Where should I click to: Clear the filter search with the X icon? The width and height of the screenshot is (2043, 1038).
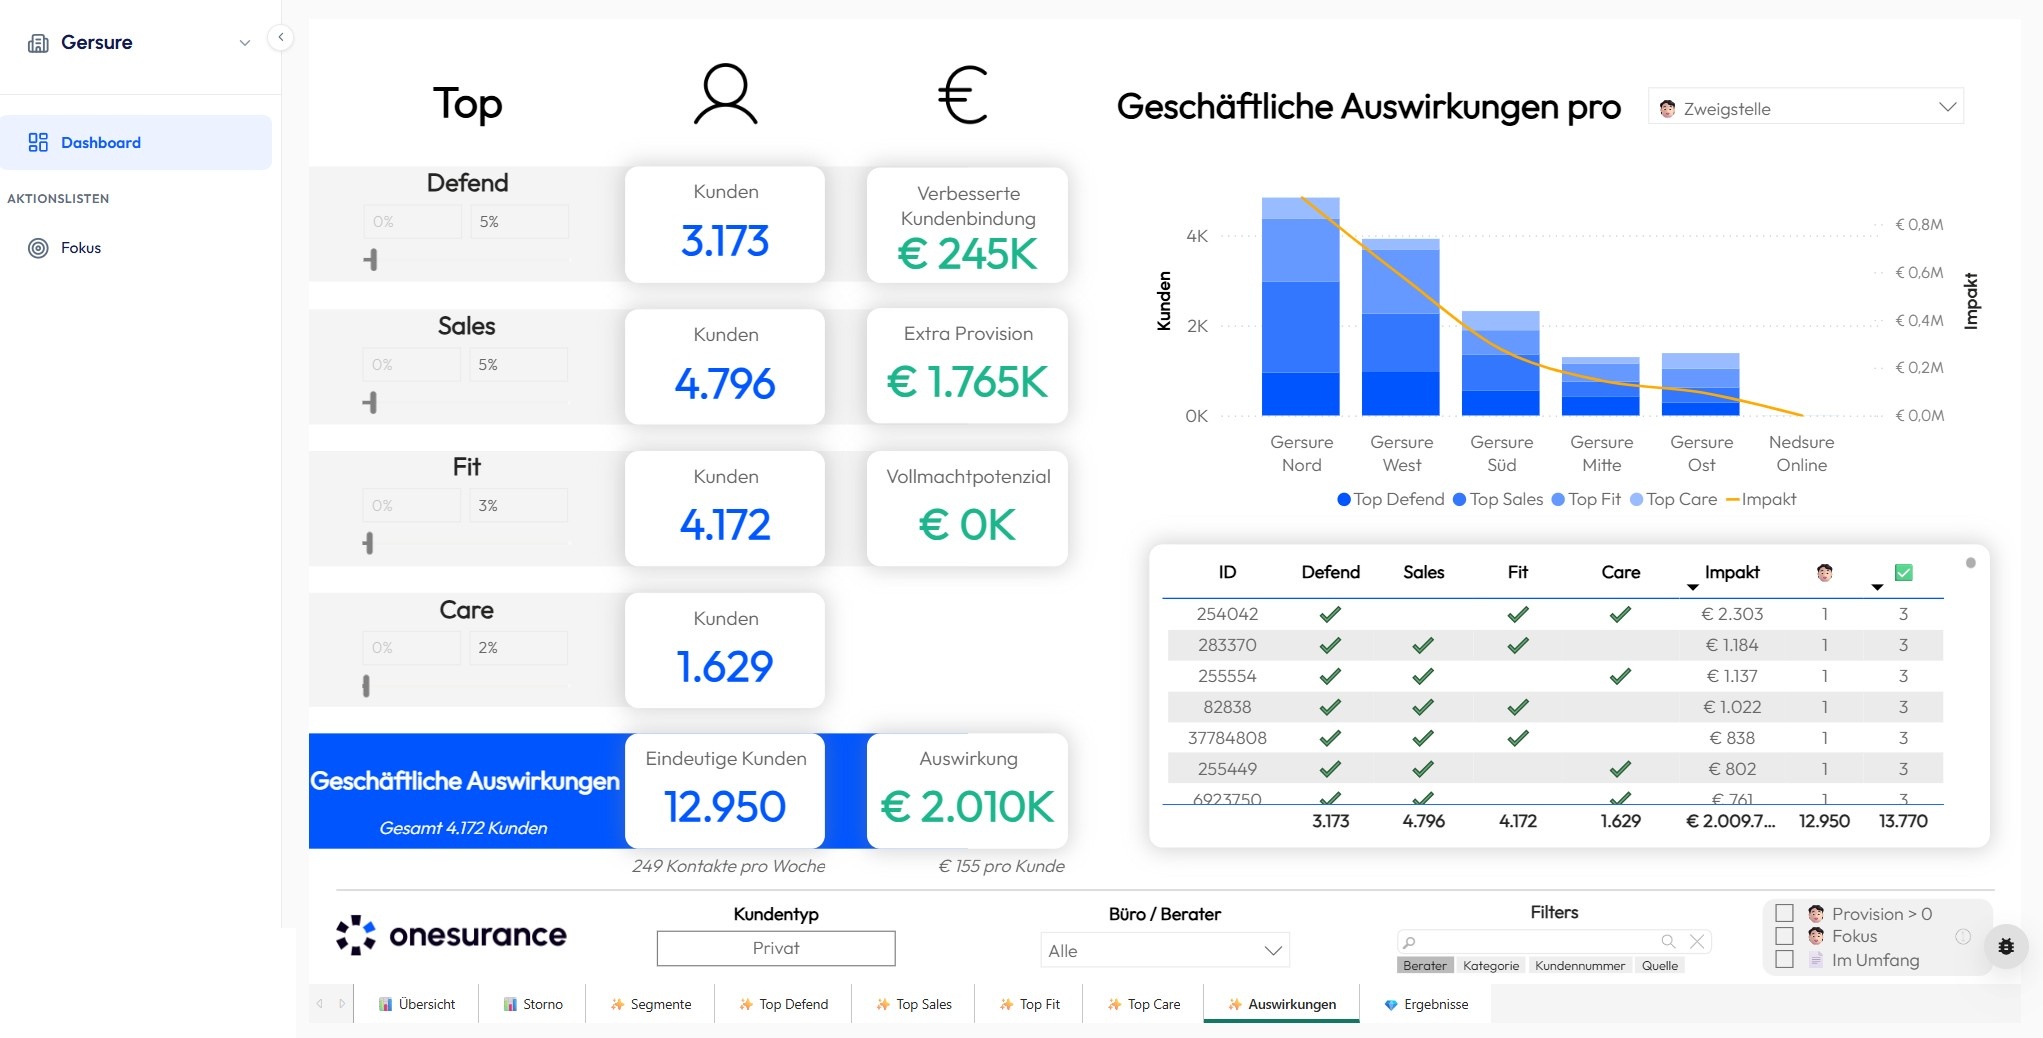[1697, 941]
